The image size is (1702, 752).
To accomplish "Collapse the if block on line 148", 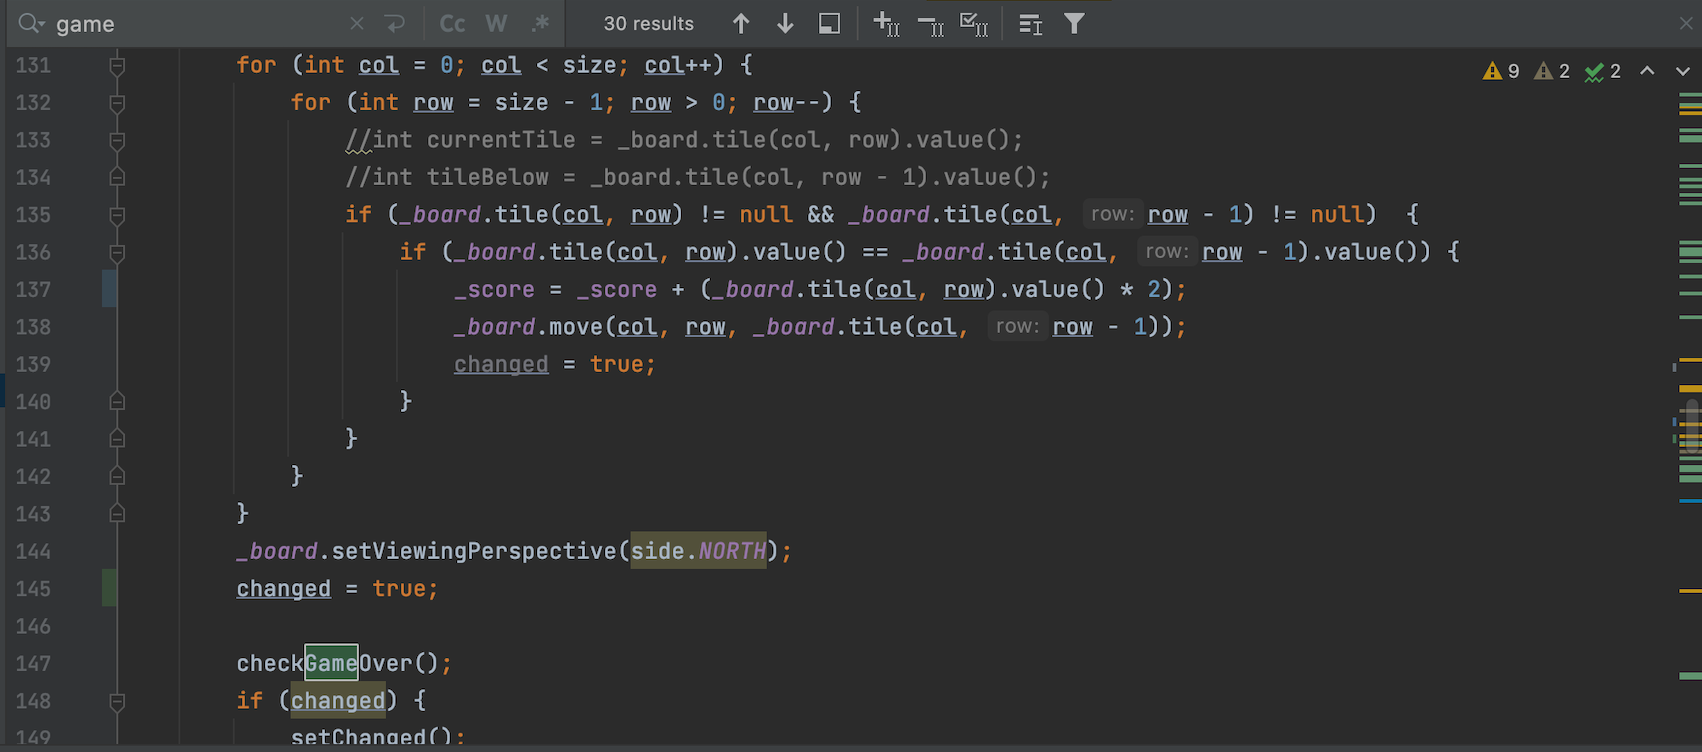I will tap(117, 702).
